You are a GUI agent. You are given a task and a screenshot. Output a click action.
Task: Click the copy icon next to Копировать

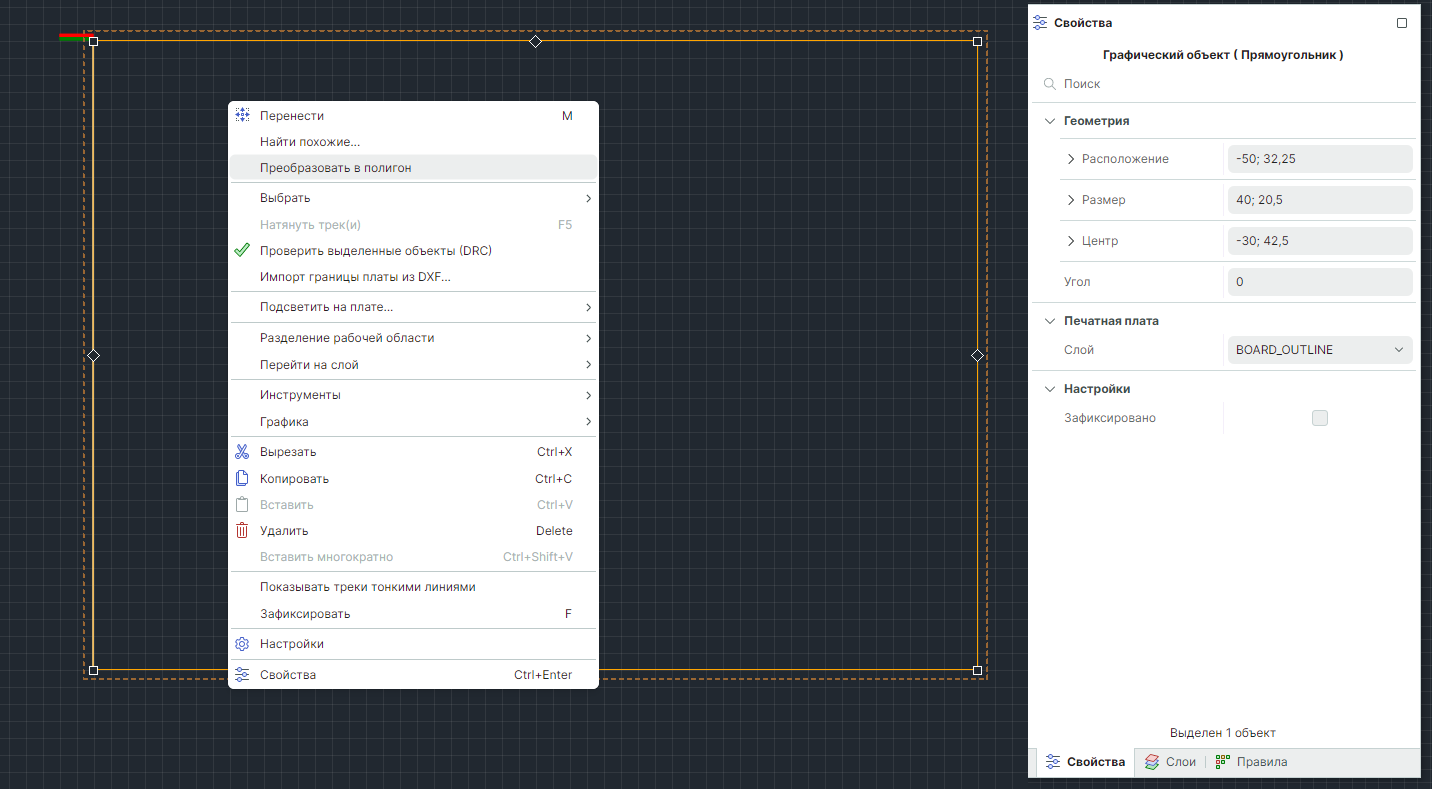point(242,479)
